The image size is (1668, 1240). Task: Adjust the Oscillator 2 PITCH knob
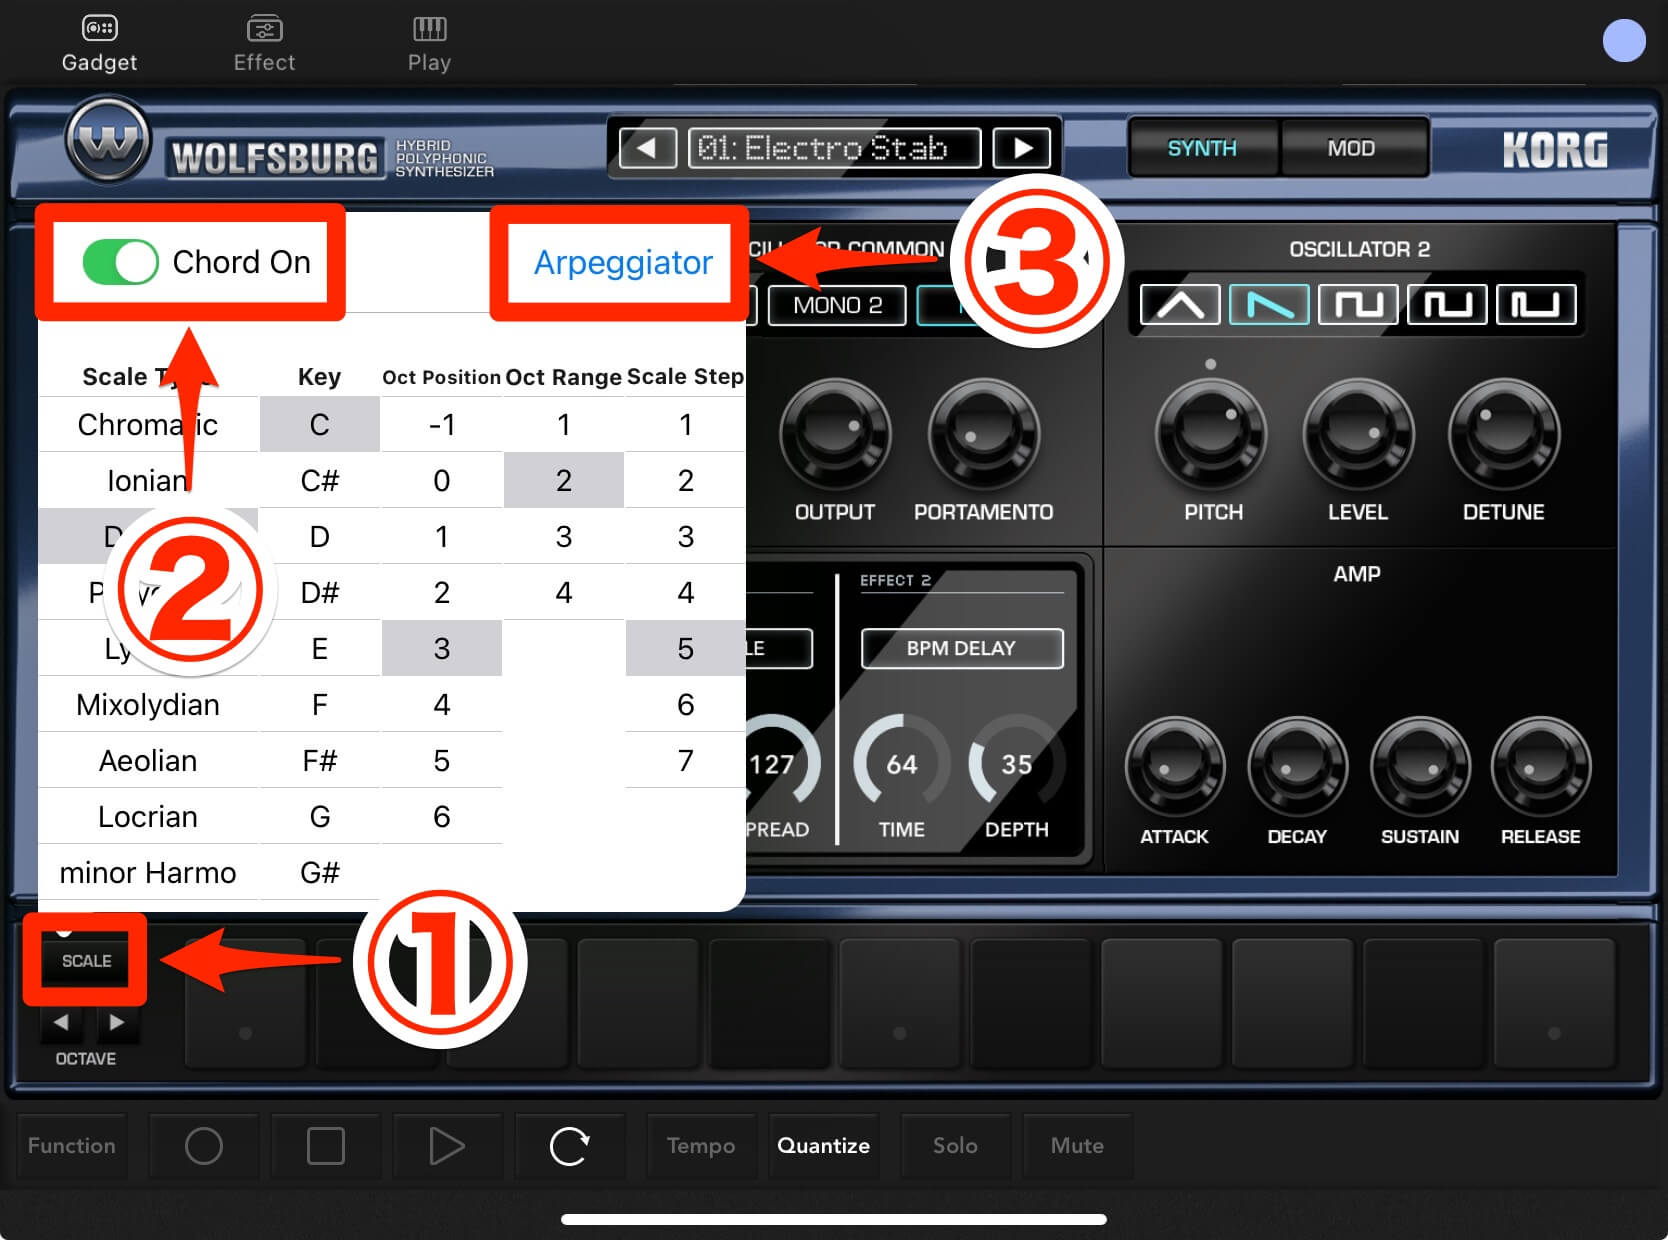(1211, 435)
